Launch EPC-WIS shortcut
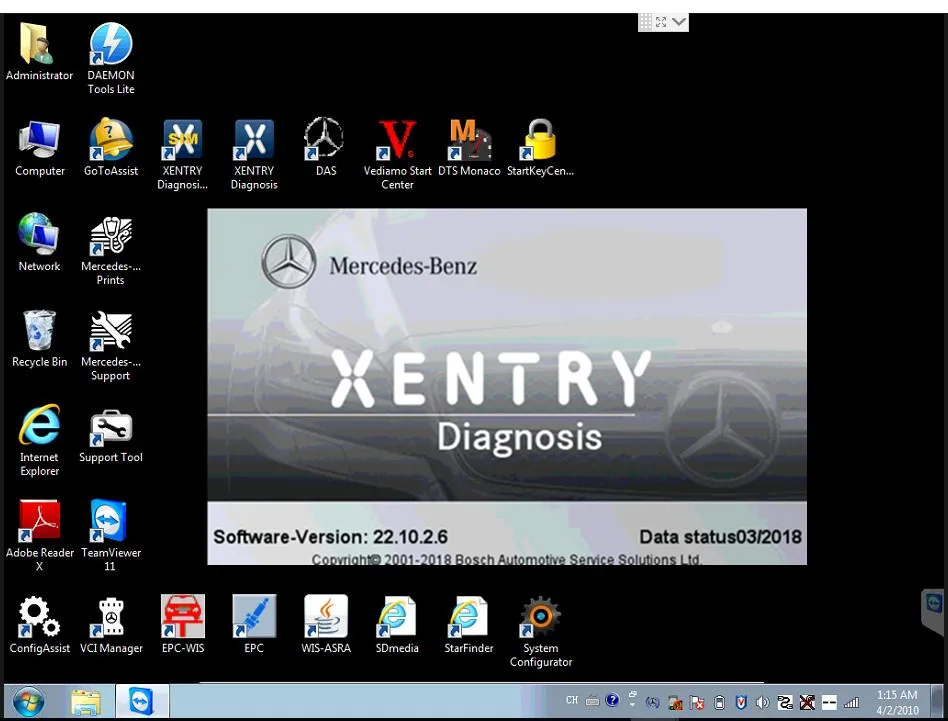Screen dimensions: 948x721 click(183, 625)
